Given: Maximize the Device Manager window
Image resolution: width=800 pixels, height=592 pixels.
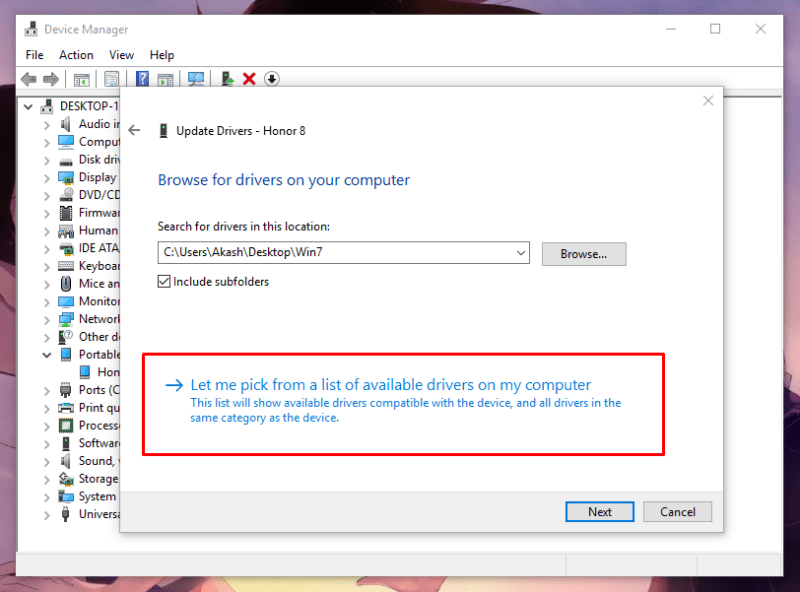Looking at the screenshot, I should tap(715, 29).
